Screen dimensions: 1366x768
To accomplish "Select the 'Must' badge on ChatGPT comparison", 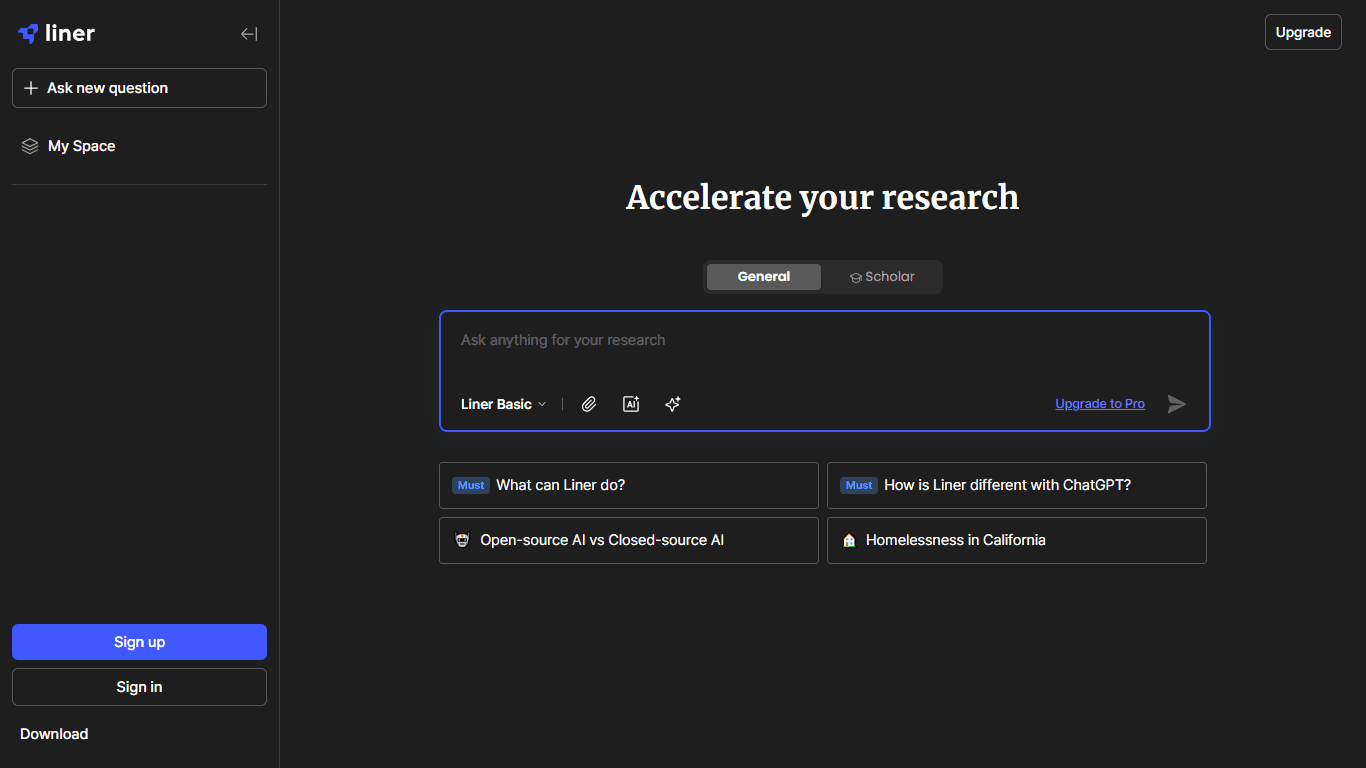I will [x=858, y=485].
